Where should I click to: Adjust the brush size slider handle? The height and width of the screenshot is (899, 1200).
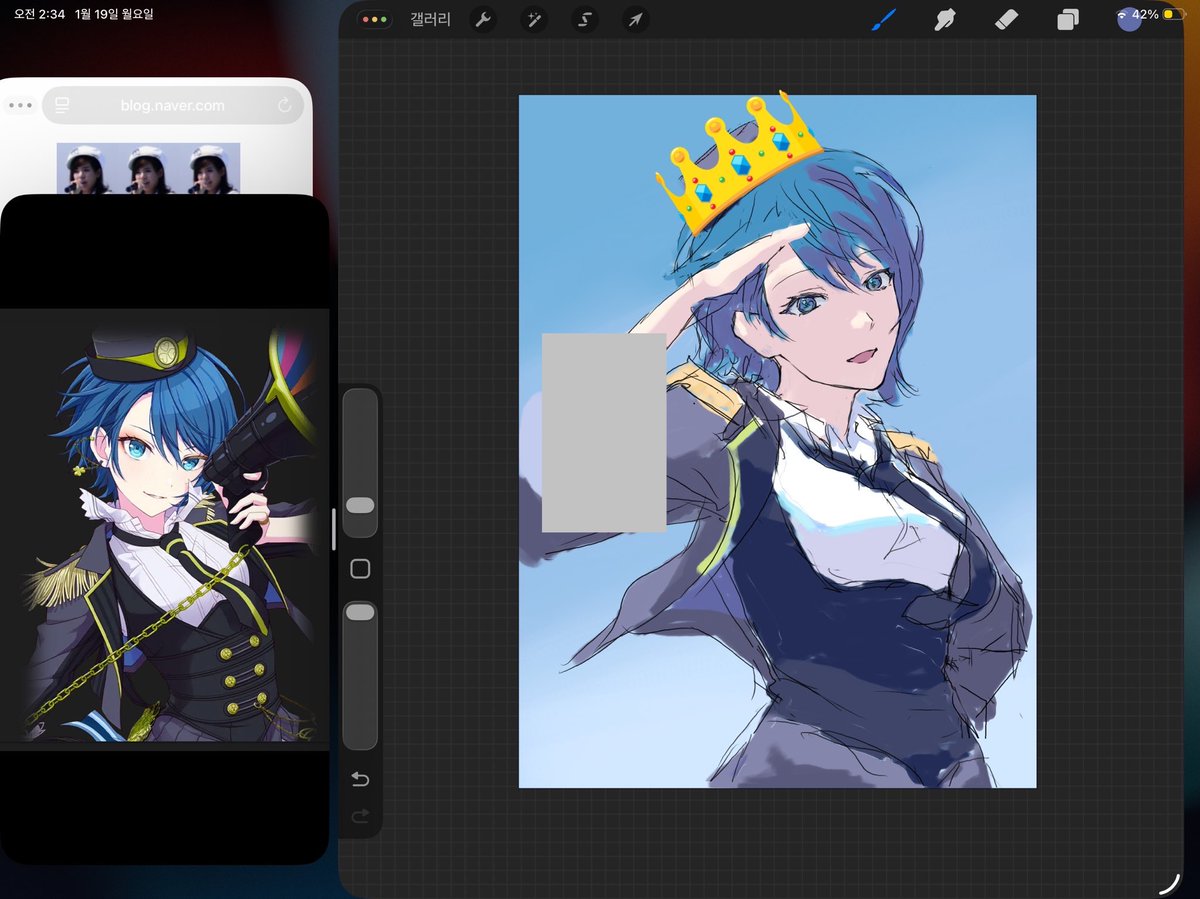[x=360, y=506]
